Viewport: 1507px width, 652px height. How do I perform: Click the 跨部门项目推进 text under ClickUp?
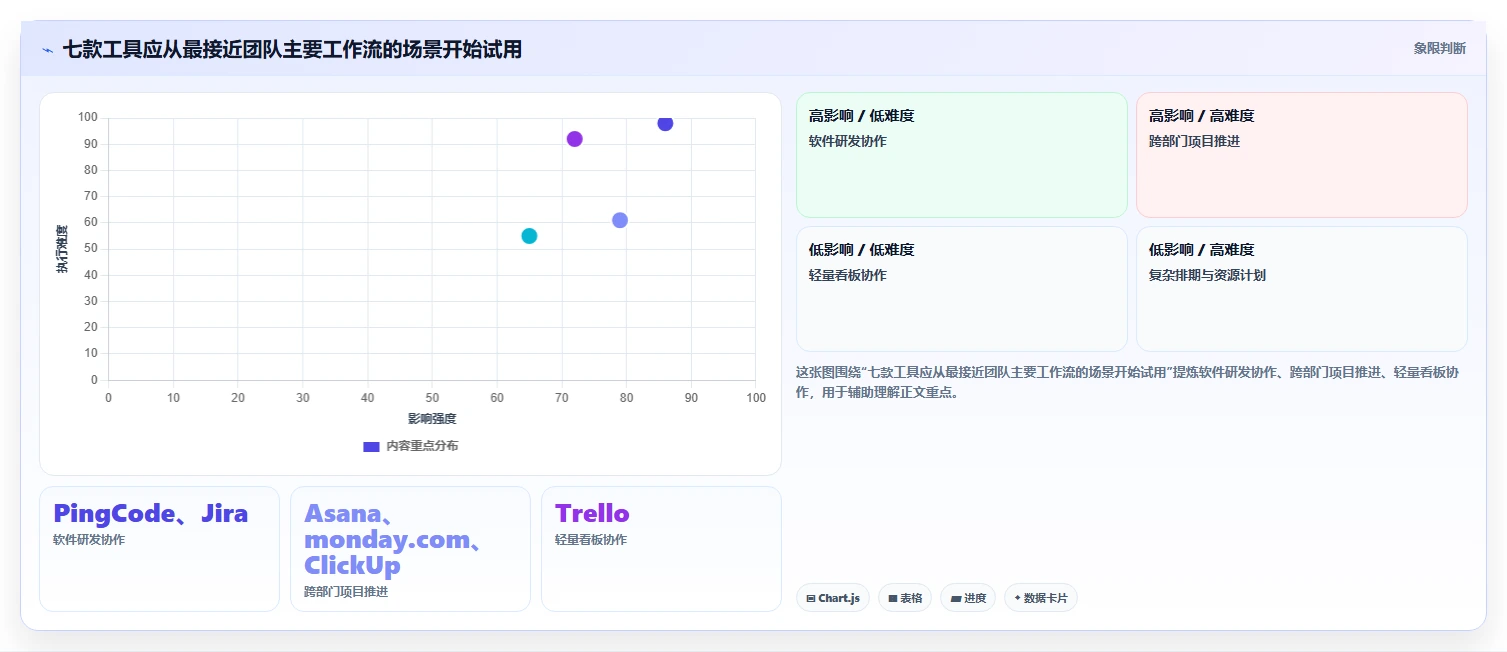346,592
